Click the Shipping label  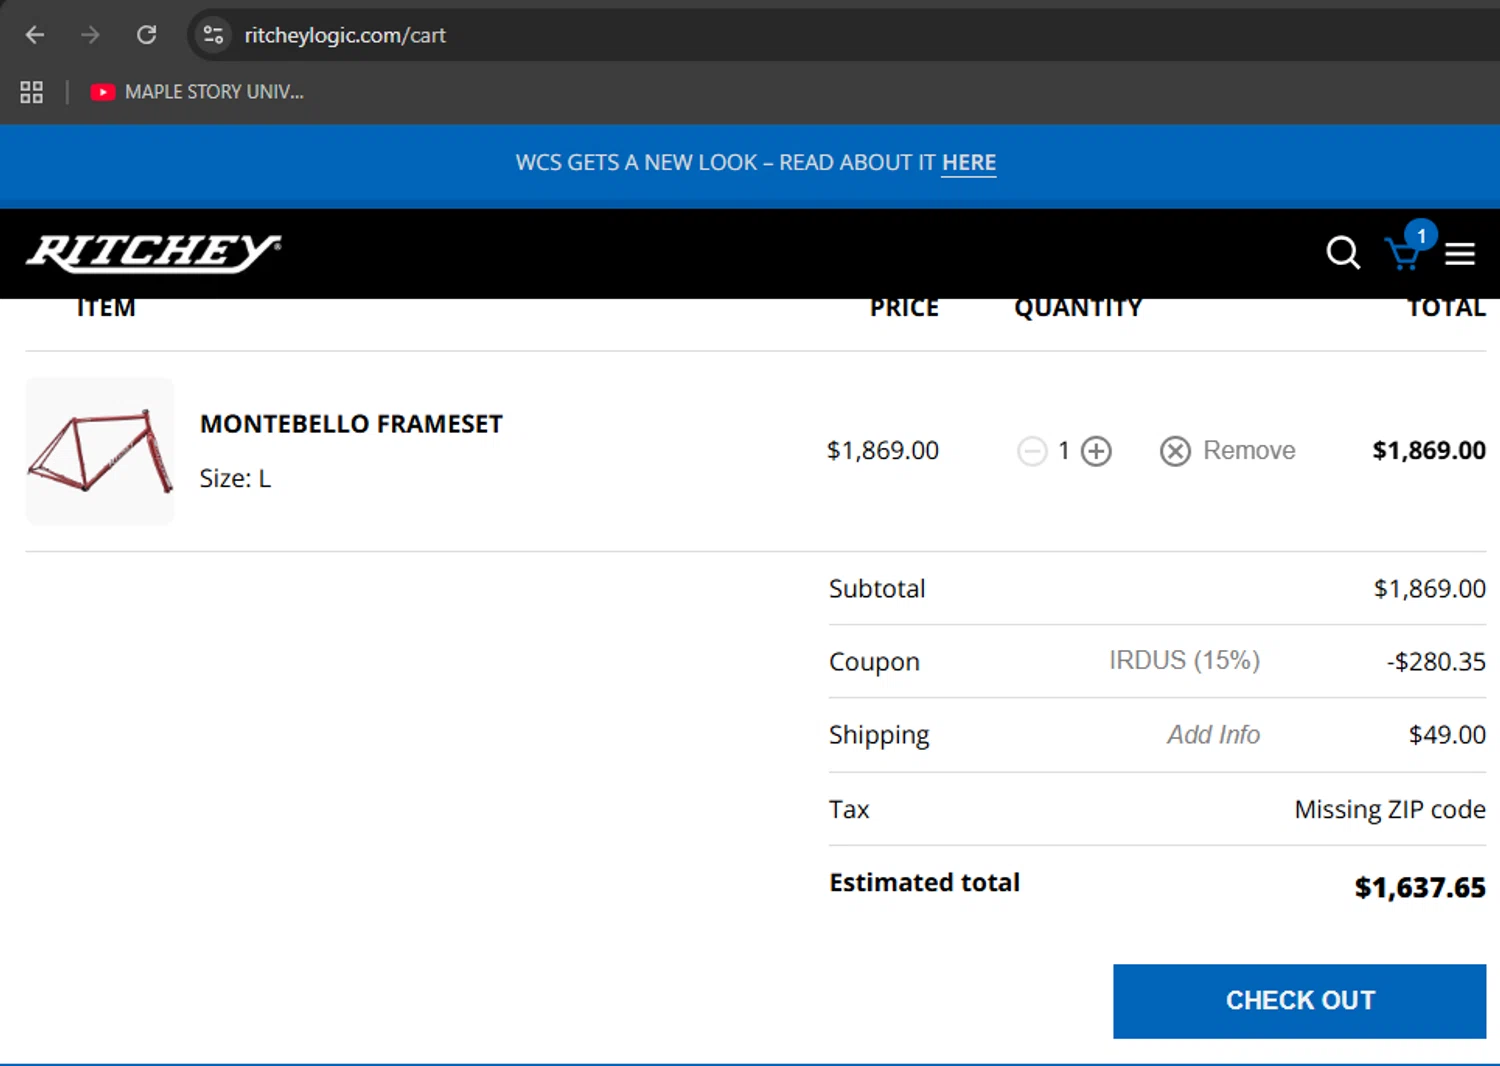coord(879,736)
